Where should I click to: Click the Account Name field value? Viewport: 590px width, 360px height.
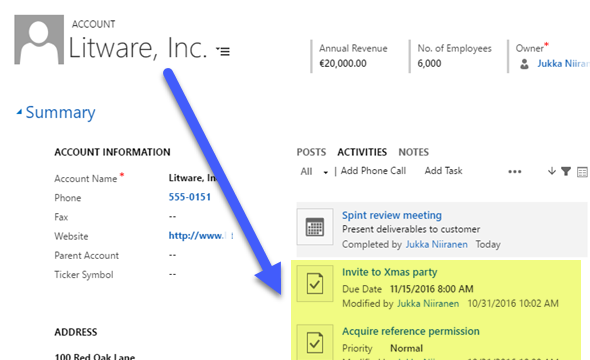pos(193,178)
